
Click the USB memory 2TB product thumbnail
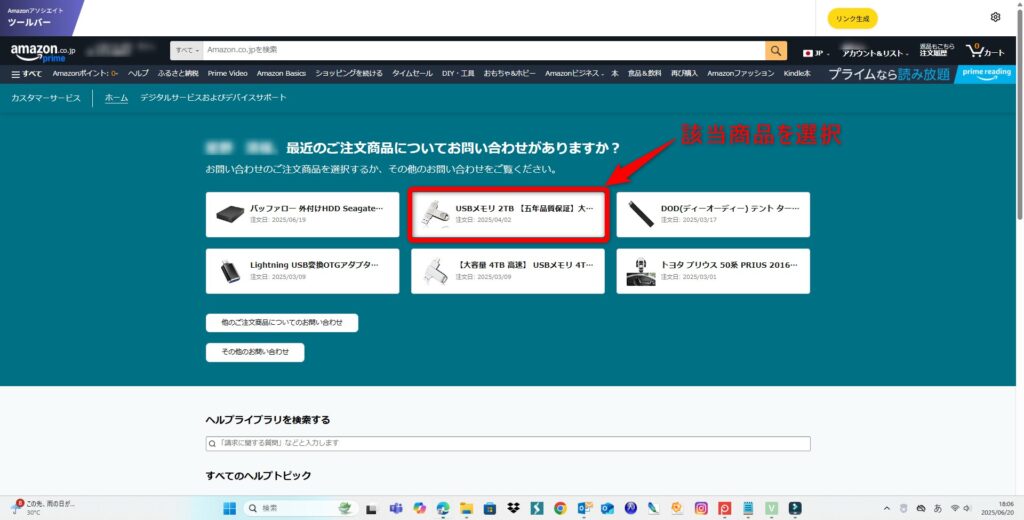434,214
